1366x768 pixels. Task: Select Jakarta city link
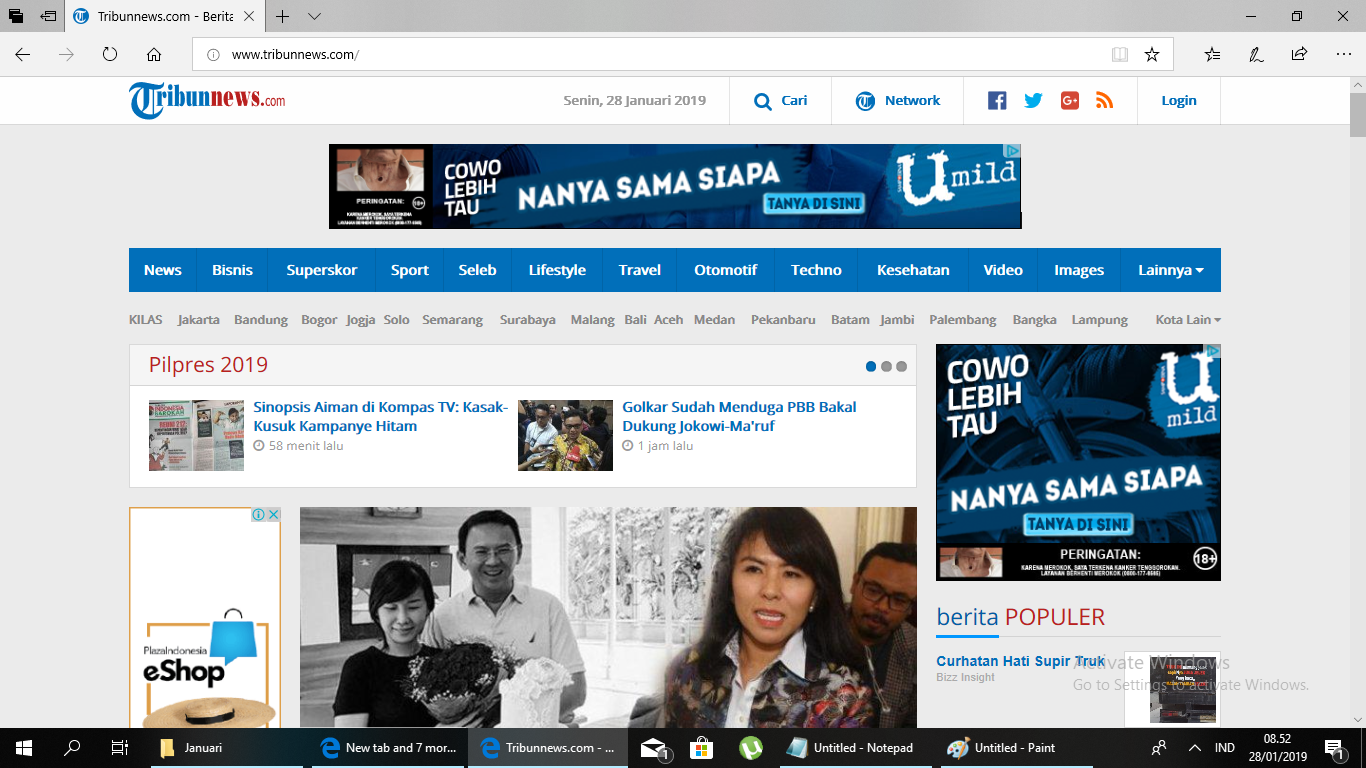click(x=199, y=320)
